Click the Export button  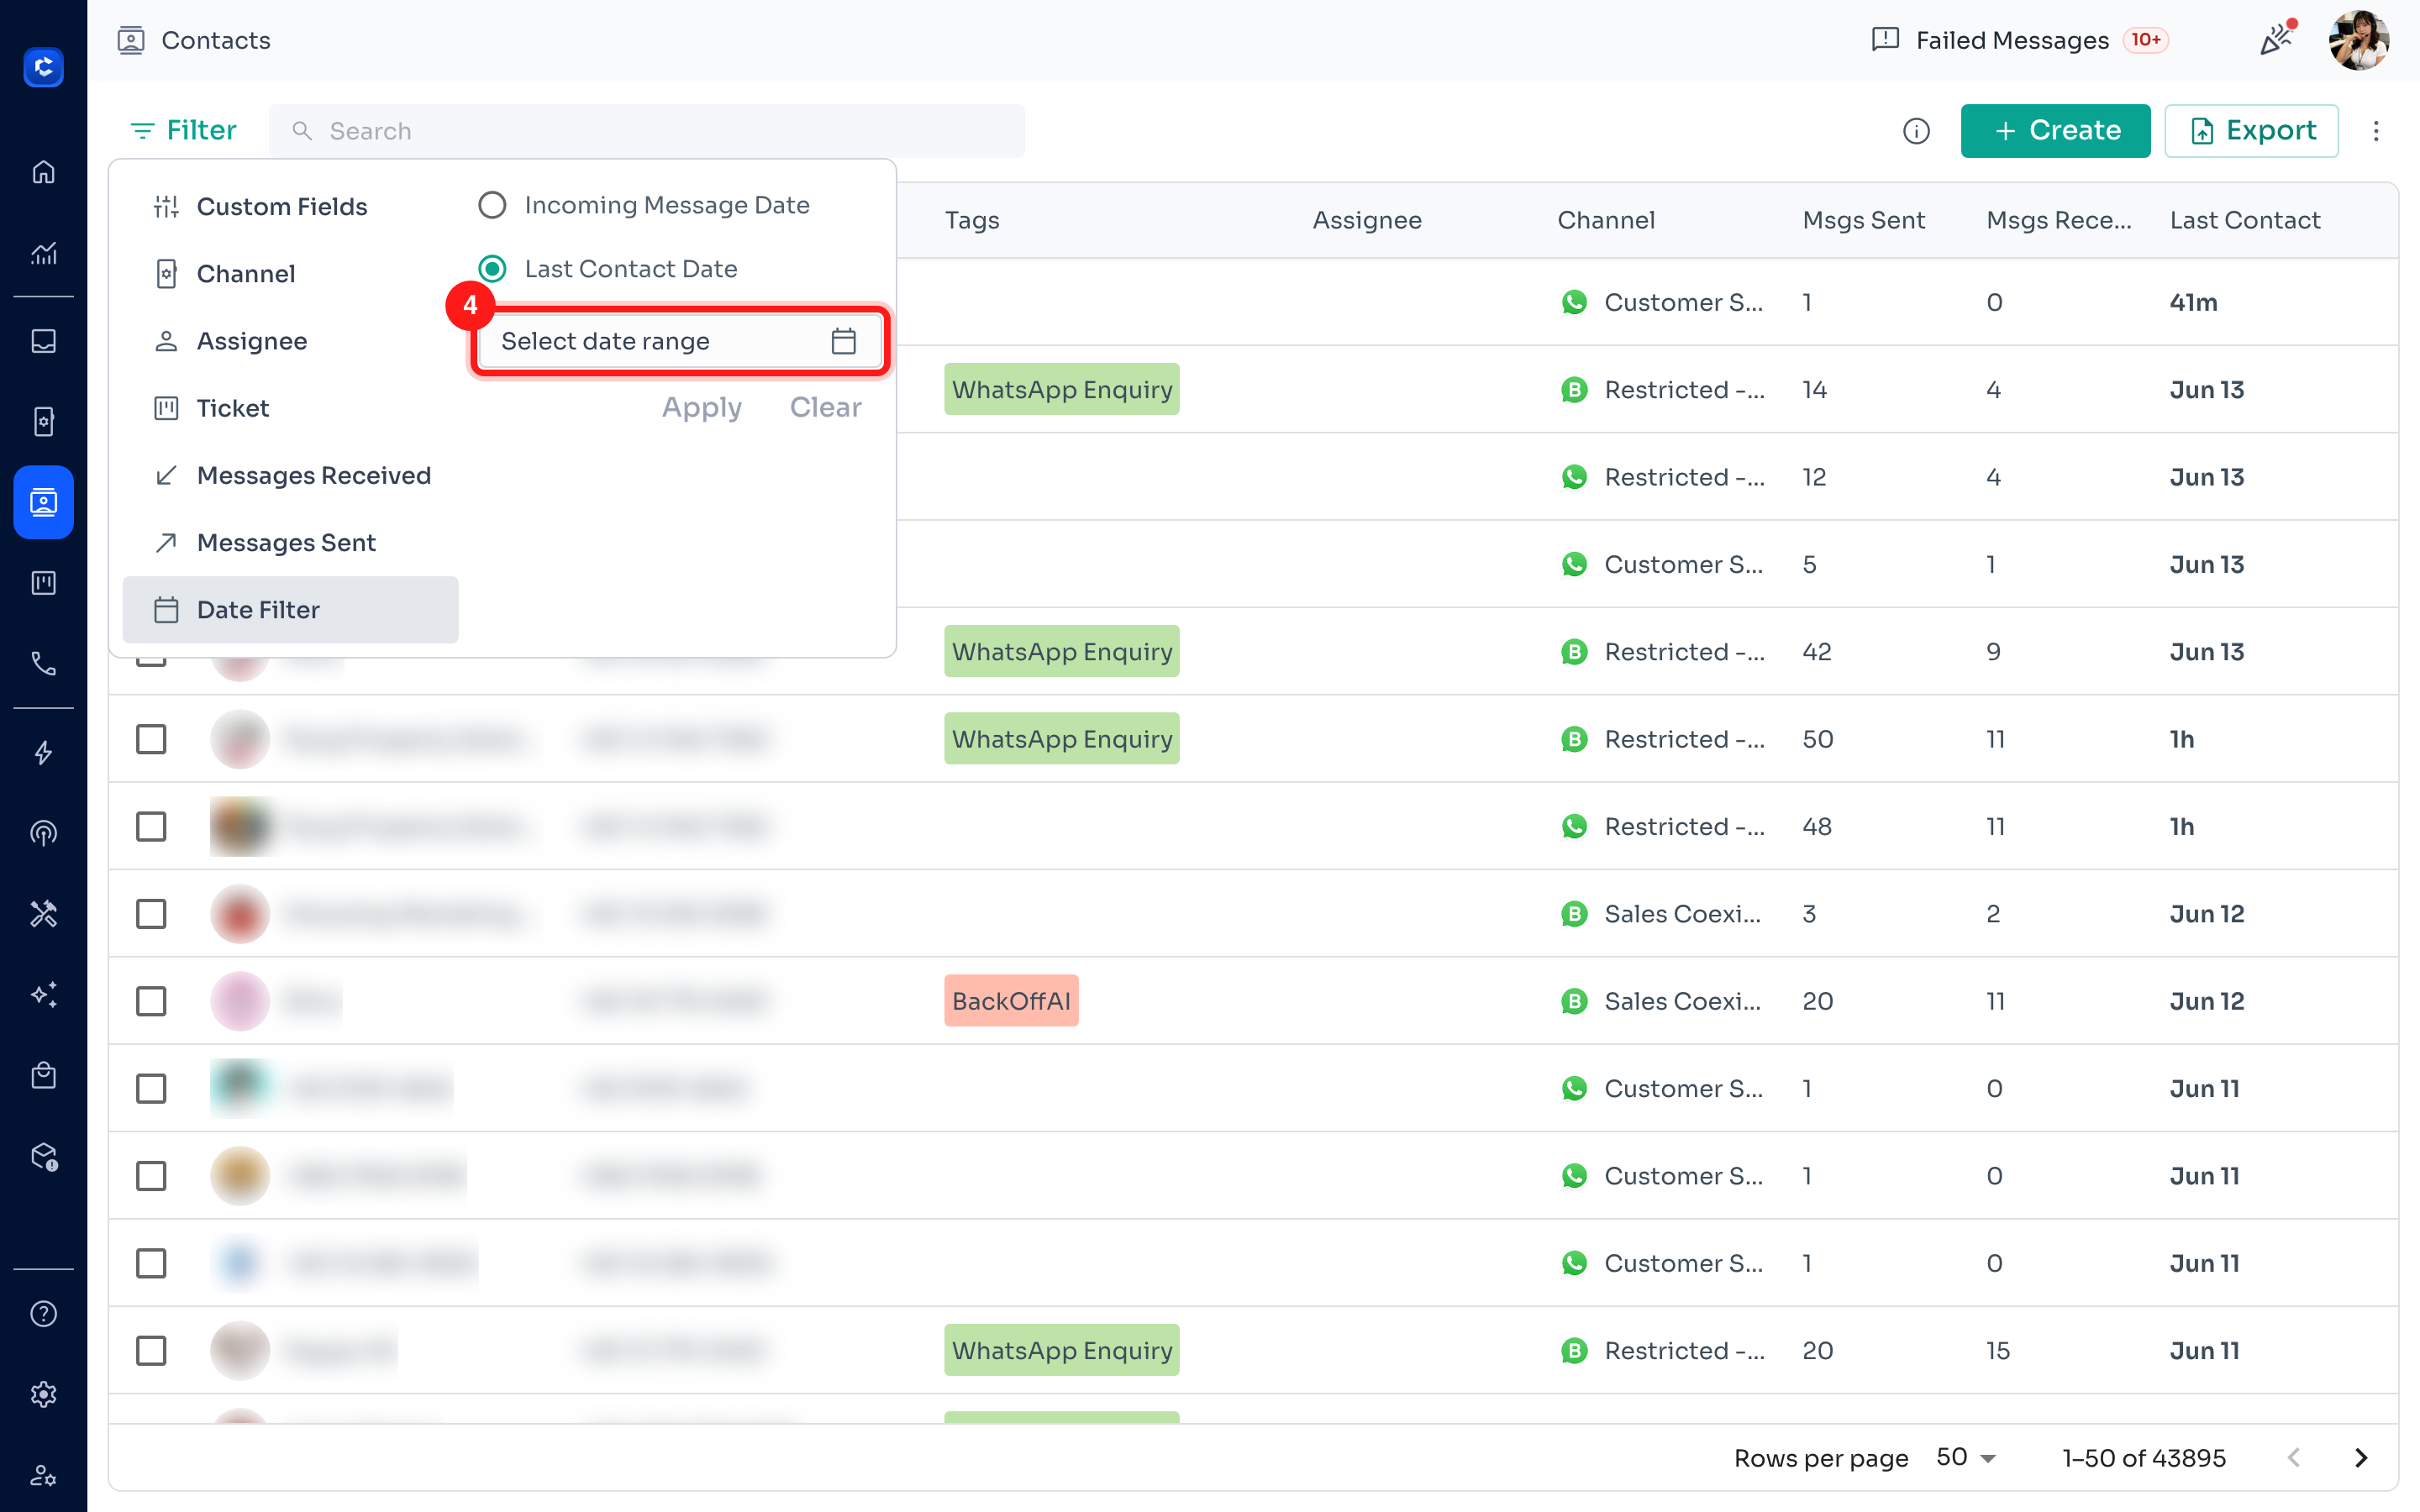tap(2251, 131)
